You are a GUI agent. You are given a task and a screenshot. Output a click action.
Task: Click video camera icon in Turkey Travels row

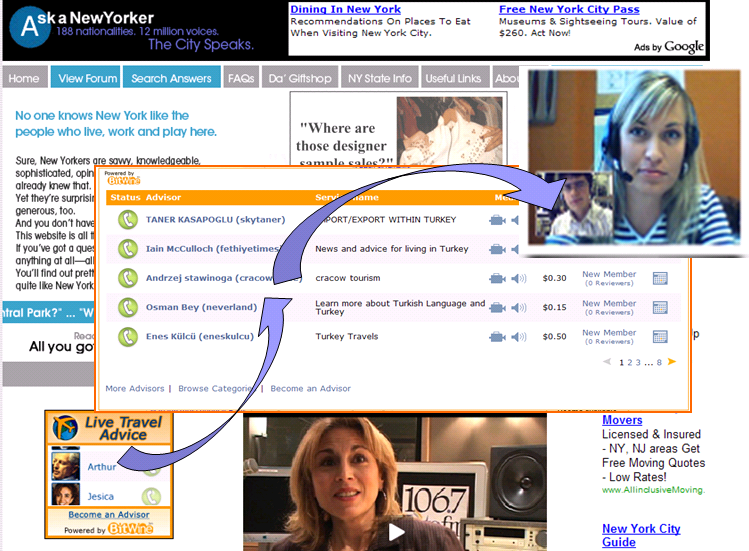[x=497, y=337]
